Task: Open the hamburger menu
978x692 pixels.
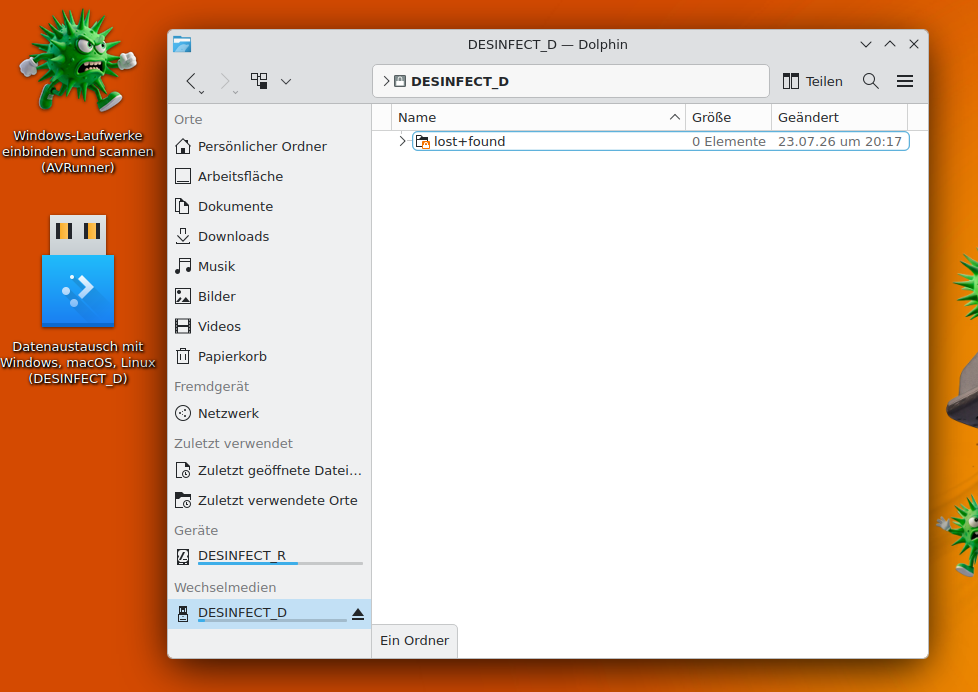Action: coord(904,81)
